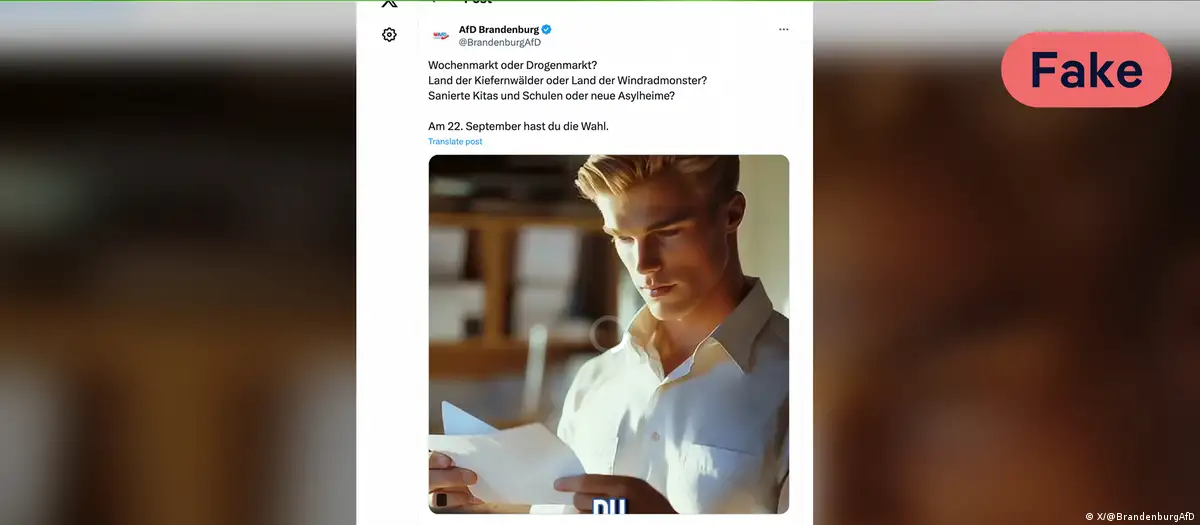Viewport: 1200px width, 525px height.
Task: Click the Translate post link
Action: [x=455, y=142]
